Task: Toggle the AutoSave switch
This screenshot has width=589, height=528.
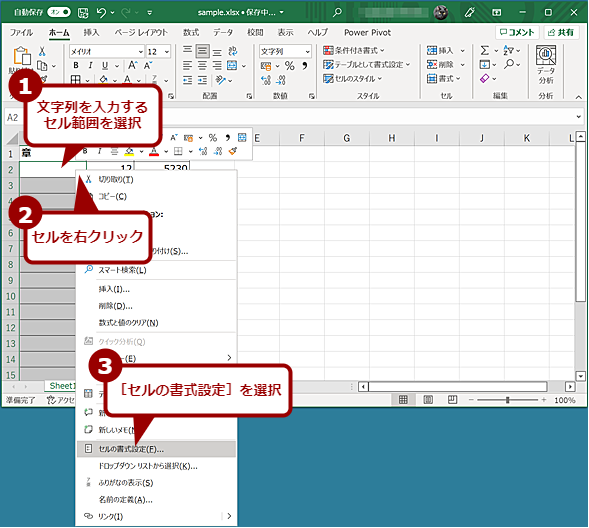Action: 59,12
